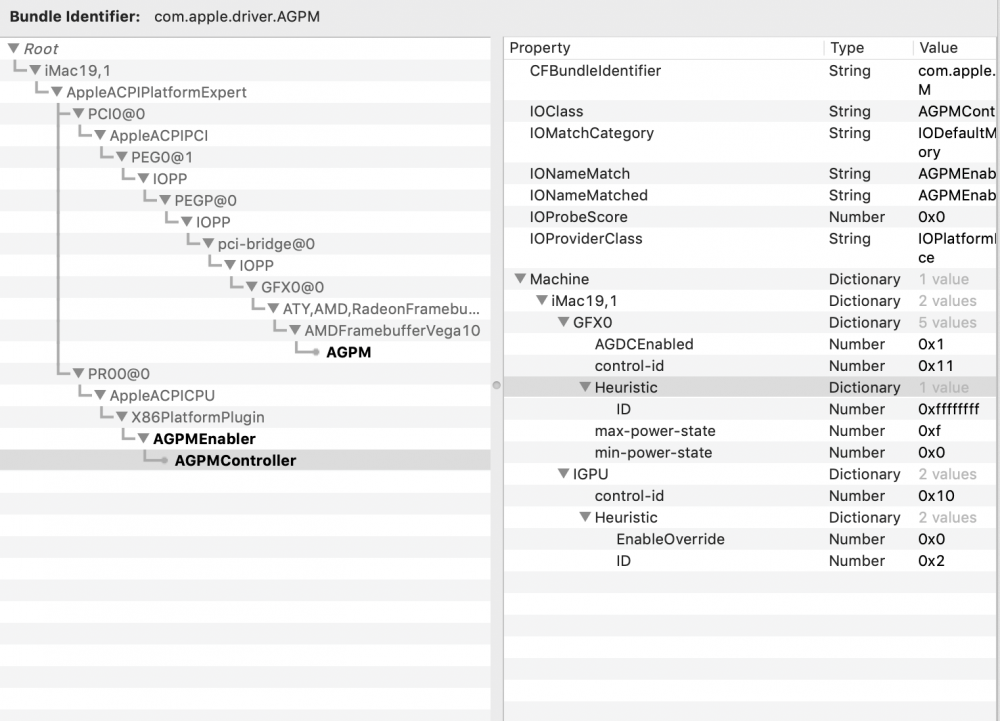Collapse the PCI0@0 disclosure triangle
The image size is (1000, 721).
pyautogui.click(x=78, y=113)
